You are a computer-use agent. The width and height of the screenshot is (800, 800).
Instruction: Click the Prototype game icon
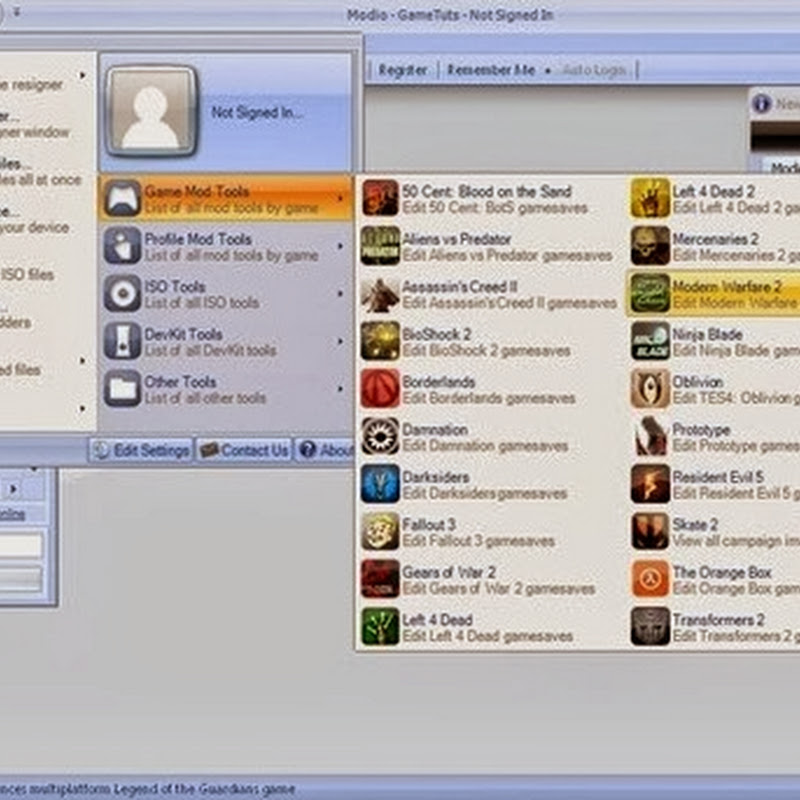[x=650, y=436]
